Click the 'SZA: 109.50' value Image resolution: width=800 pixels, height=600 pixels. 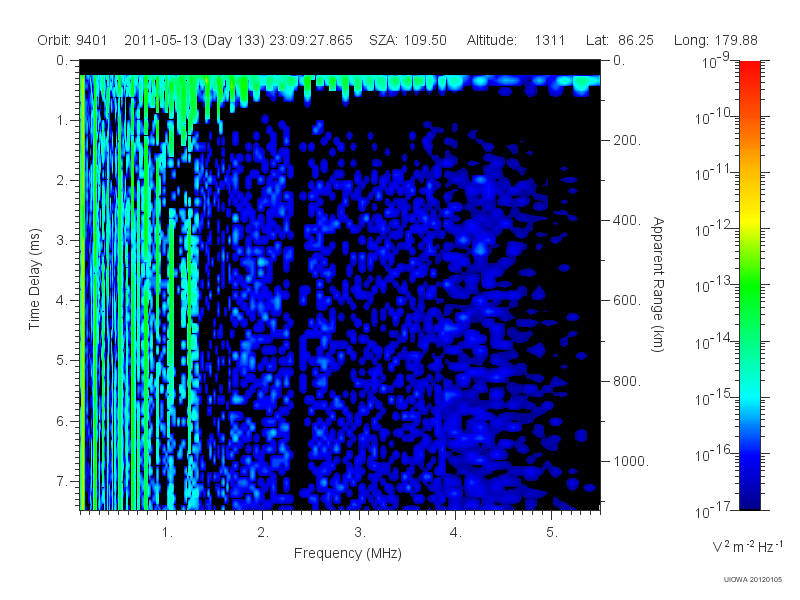click(x=408, y=40)
